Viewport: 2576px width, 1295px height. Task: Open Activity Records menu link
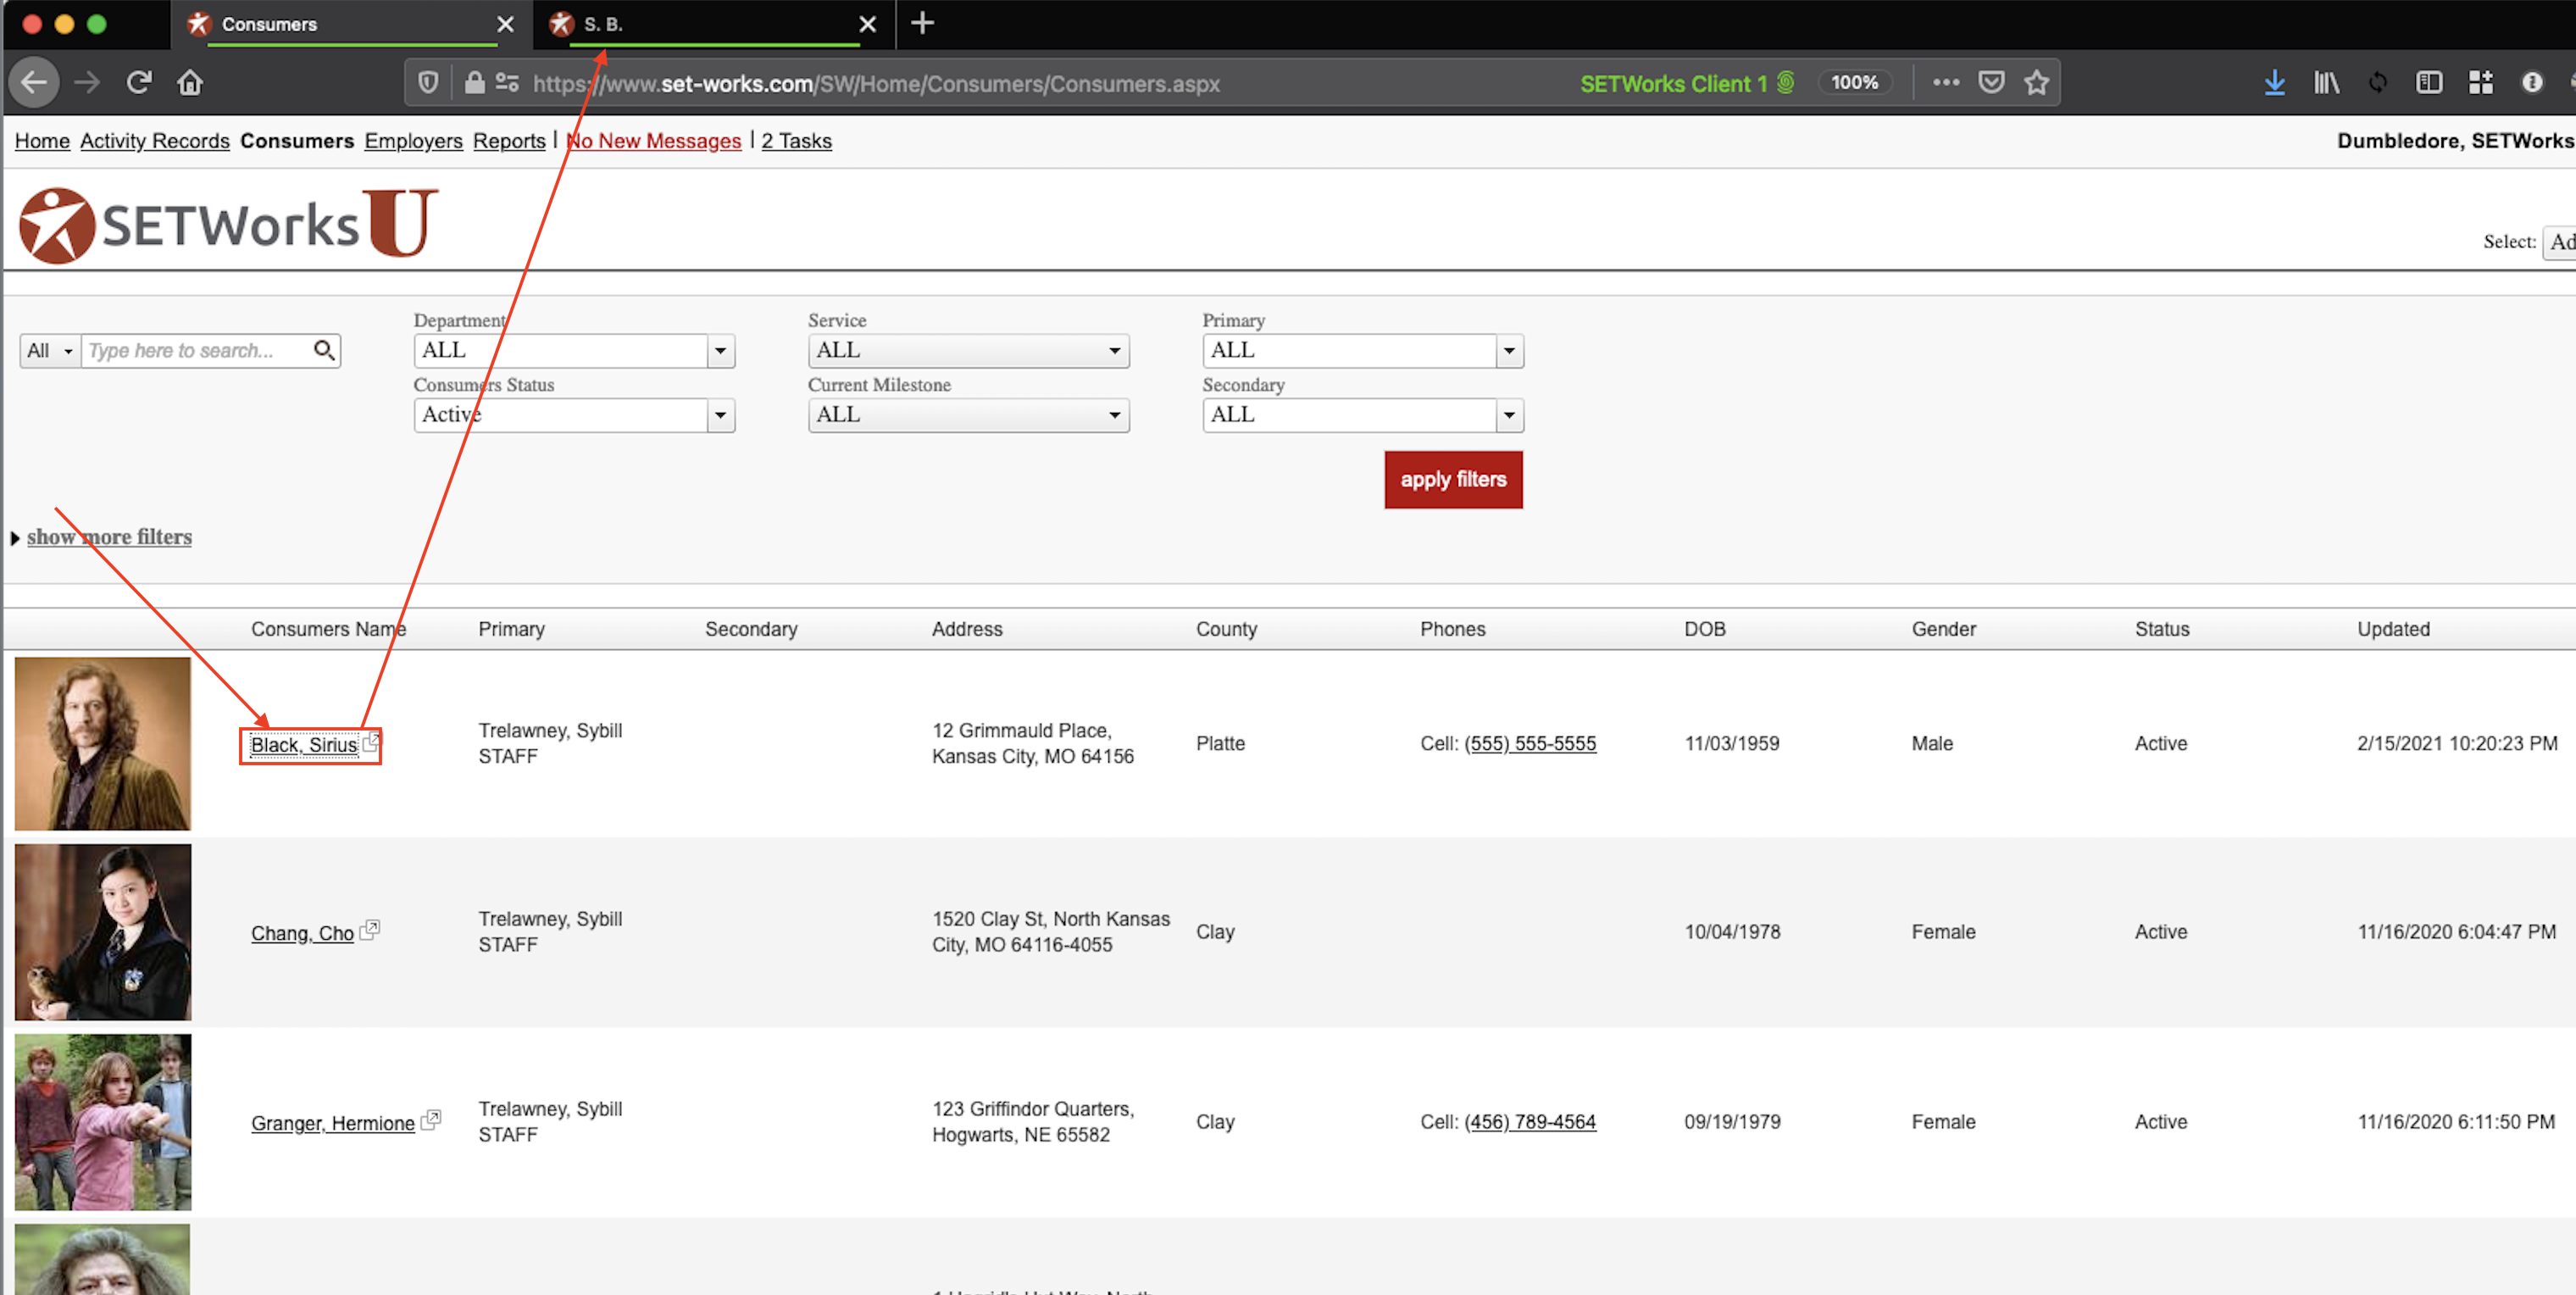155,141
